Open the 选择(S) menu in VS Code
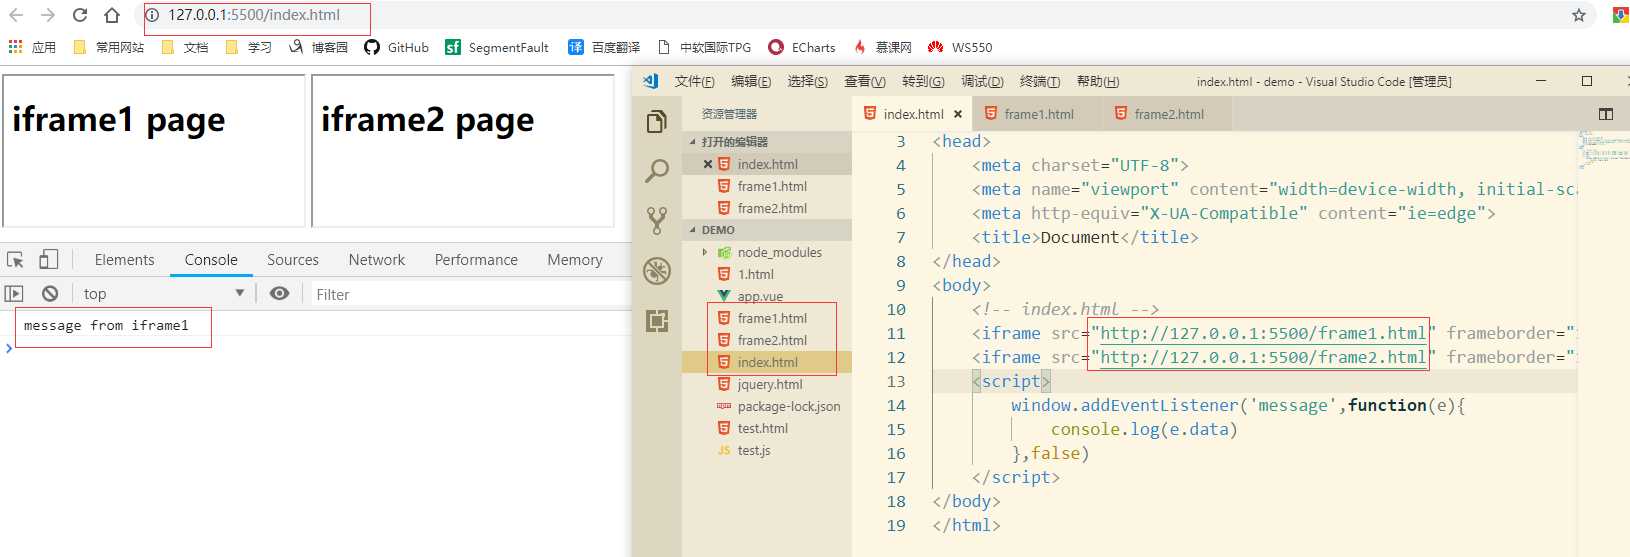Image resolution: width=1630 pixels, height=557 pixels. pyautogui.click(x=807, y=81)
